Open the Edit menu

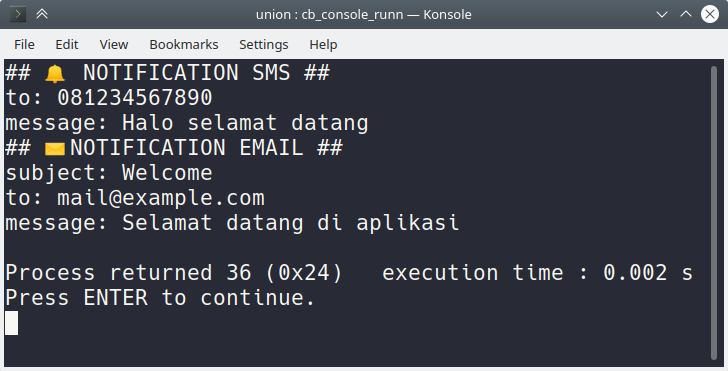(x=67, y=45)
